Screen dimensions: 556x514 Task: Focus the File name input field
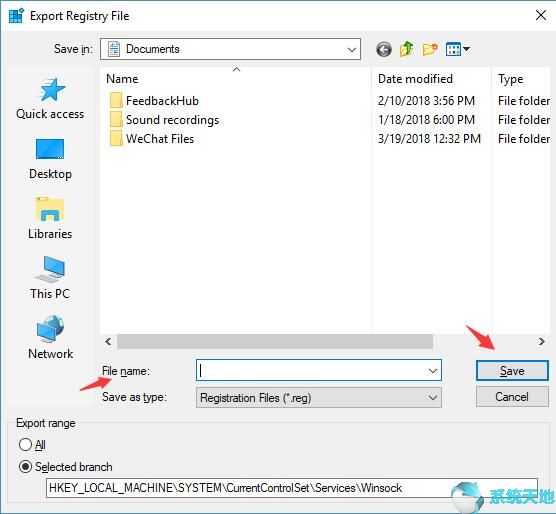319,371
